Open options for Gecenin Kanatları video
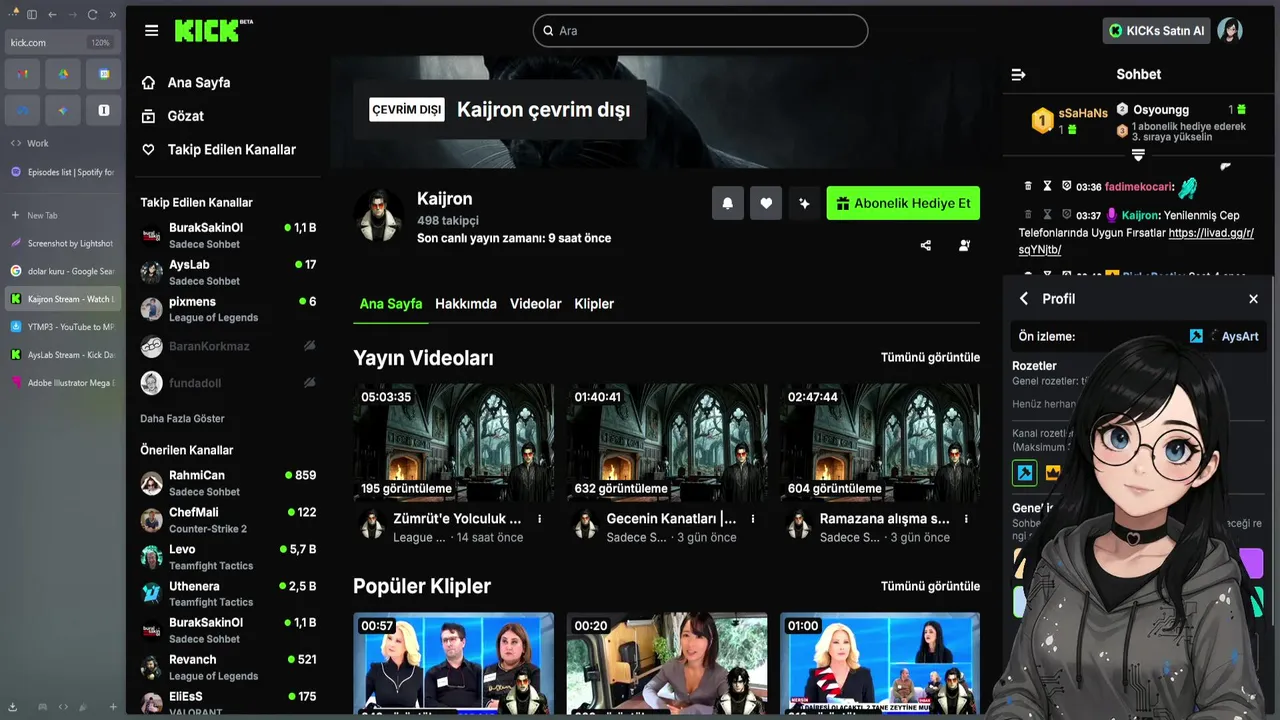 (x=753, y=519)
